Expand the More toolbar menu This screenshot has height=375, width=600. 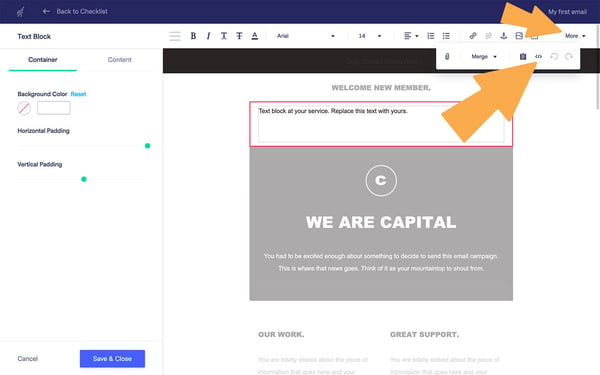click(x=575, y=36)
